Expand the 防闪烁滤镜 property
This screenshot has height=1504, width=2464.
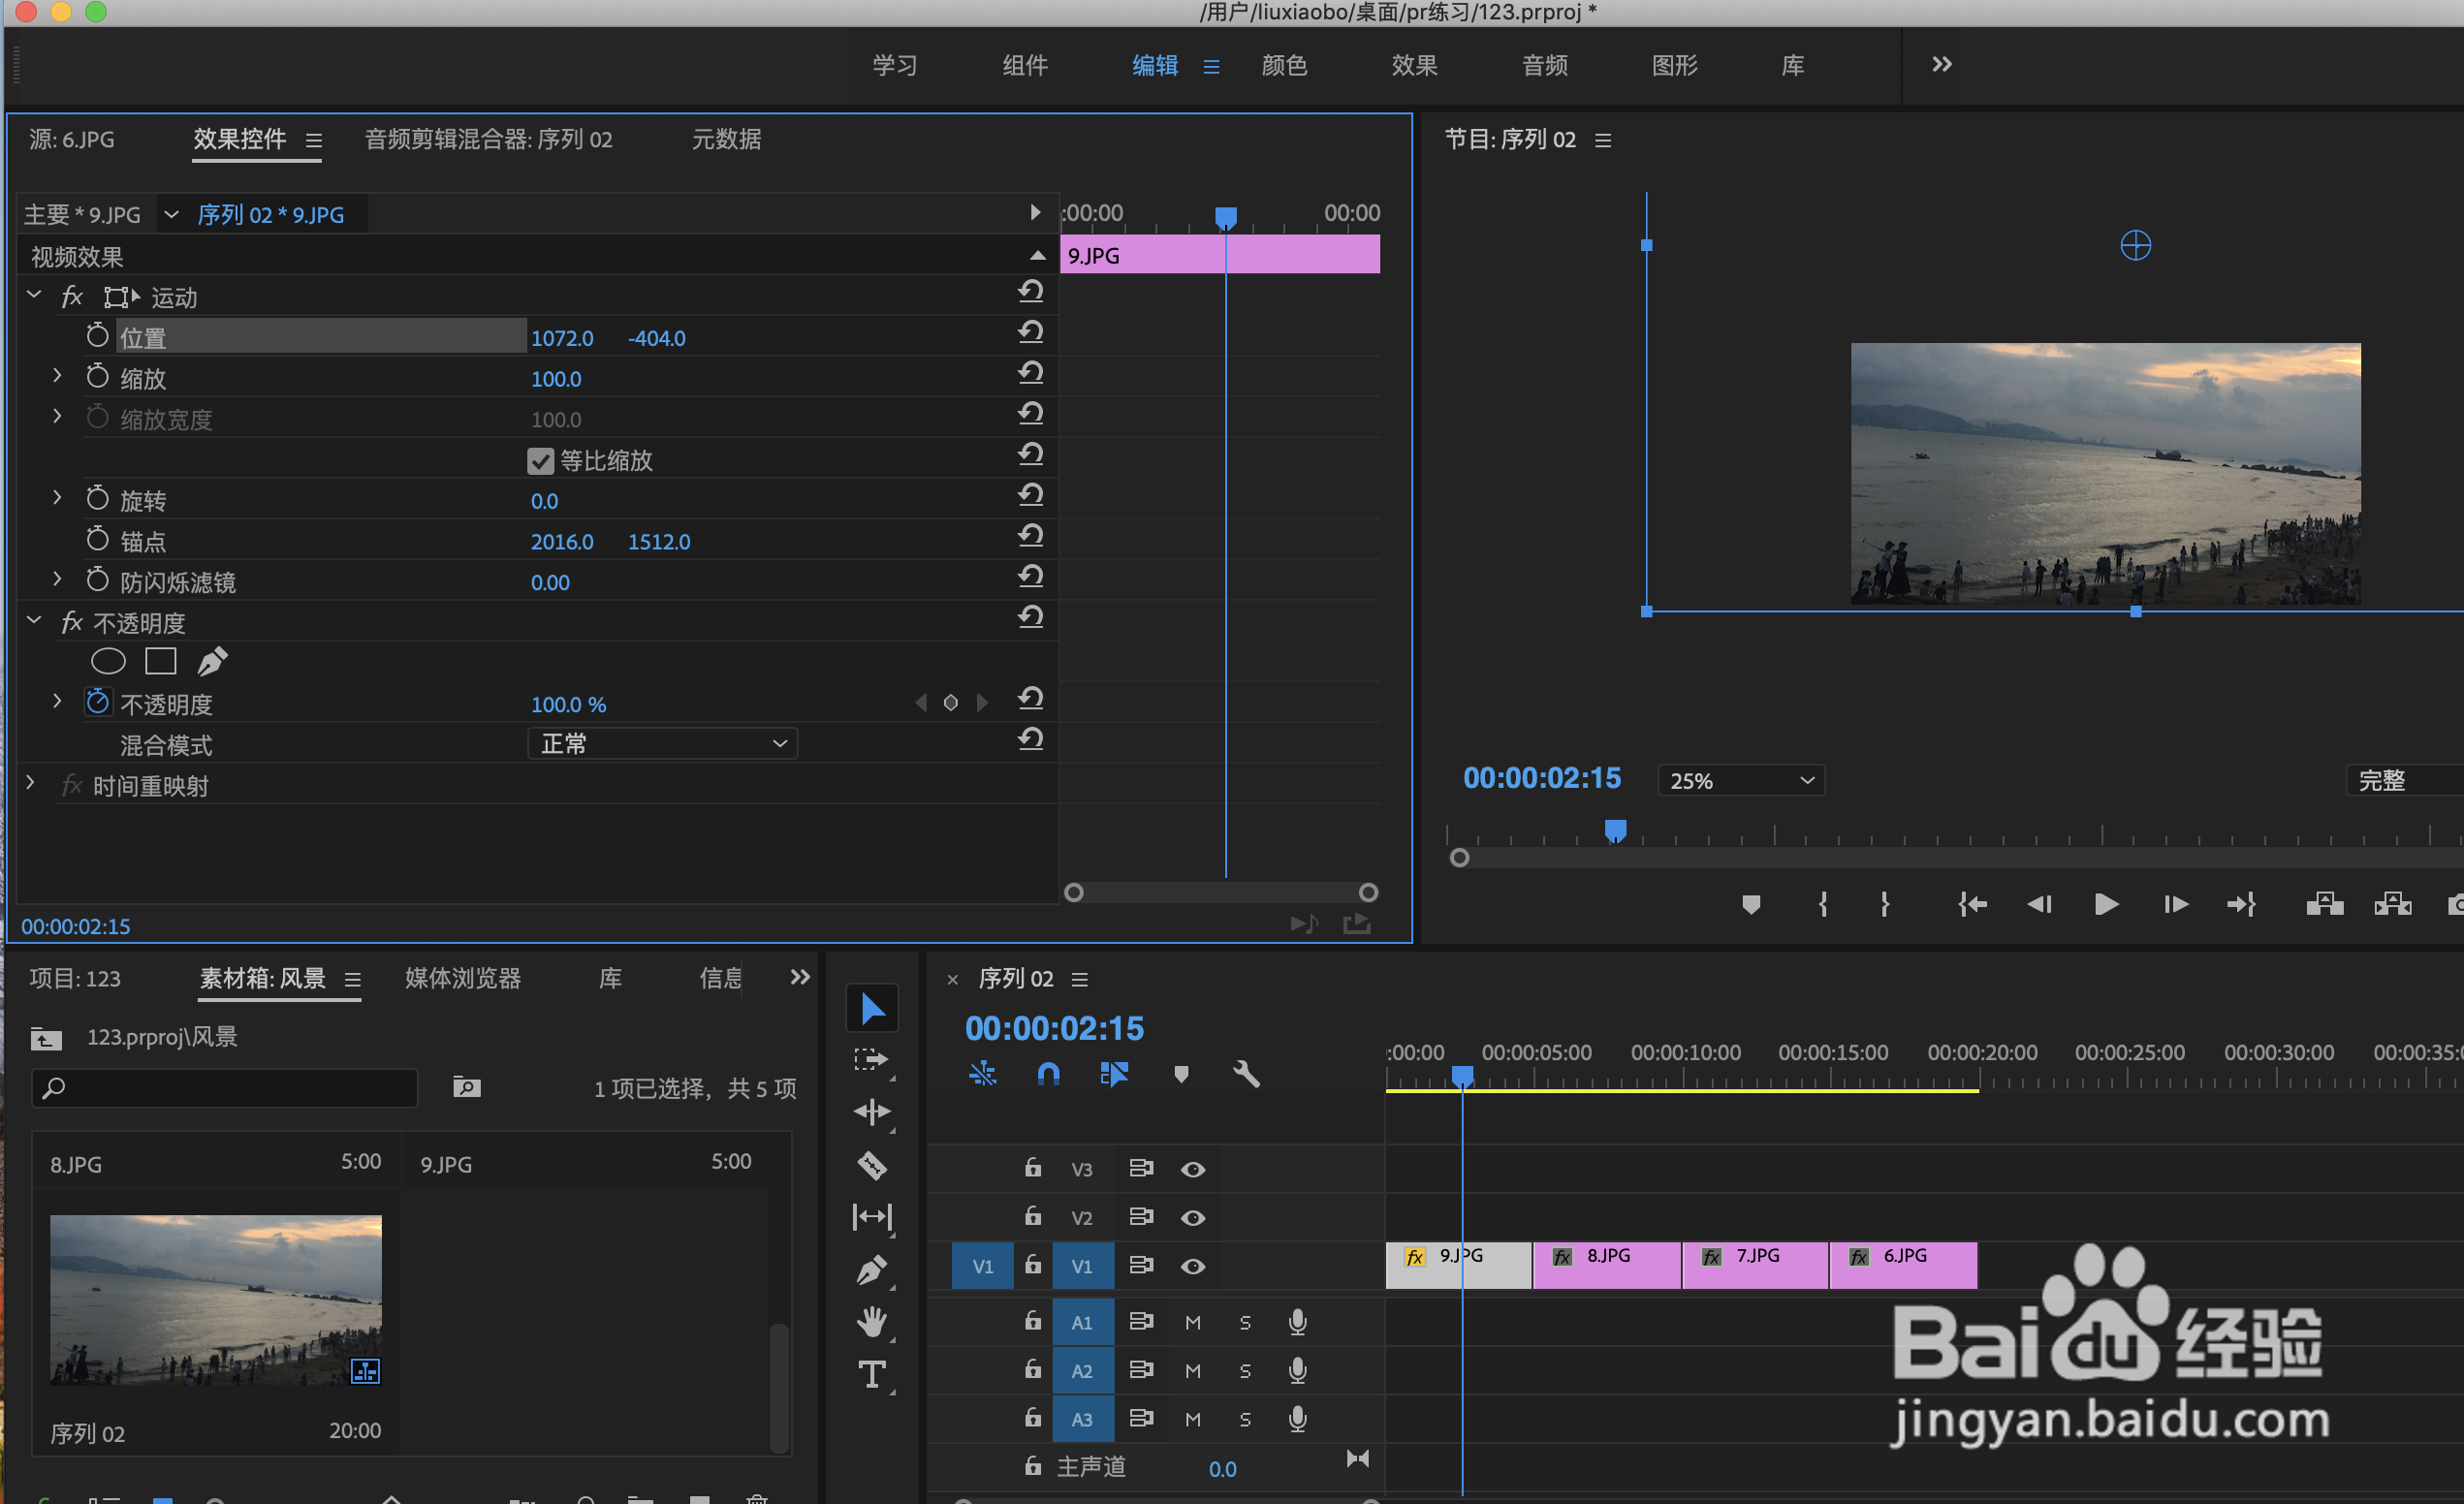click(x=57, y=580)
